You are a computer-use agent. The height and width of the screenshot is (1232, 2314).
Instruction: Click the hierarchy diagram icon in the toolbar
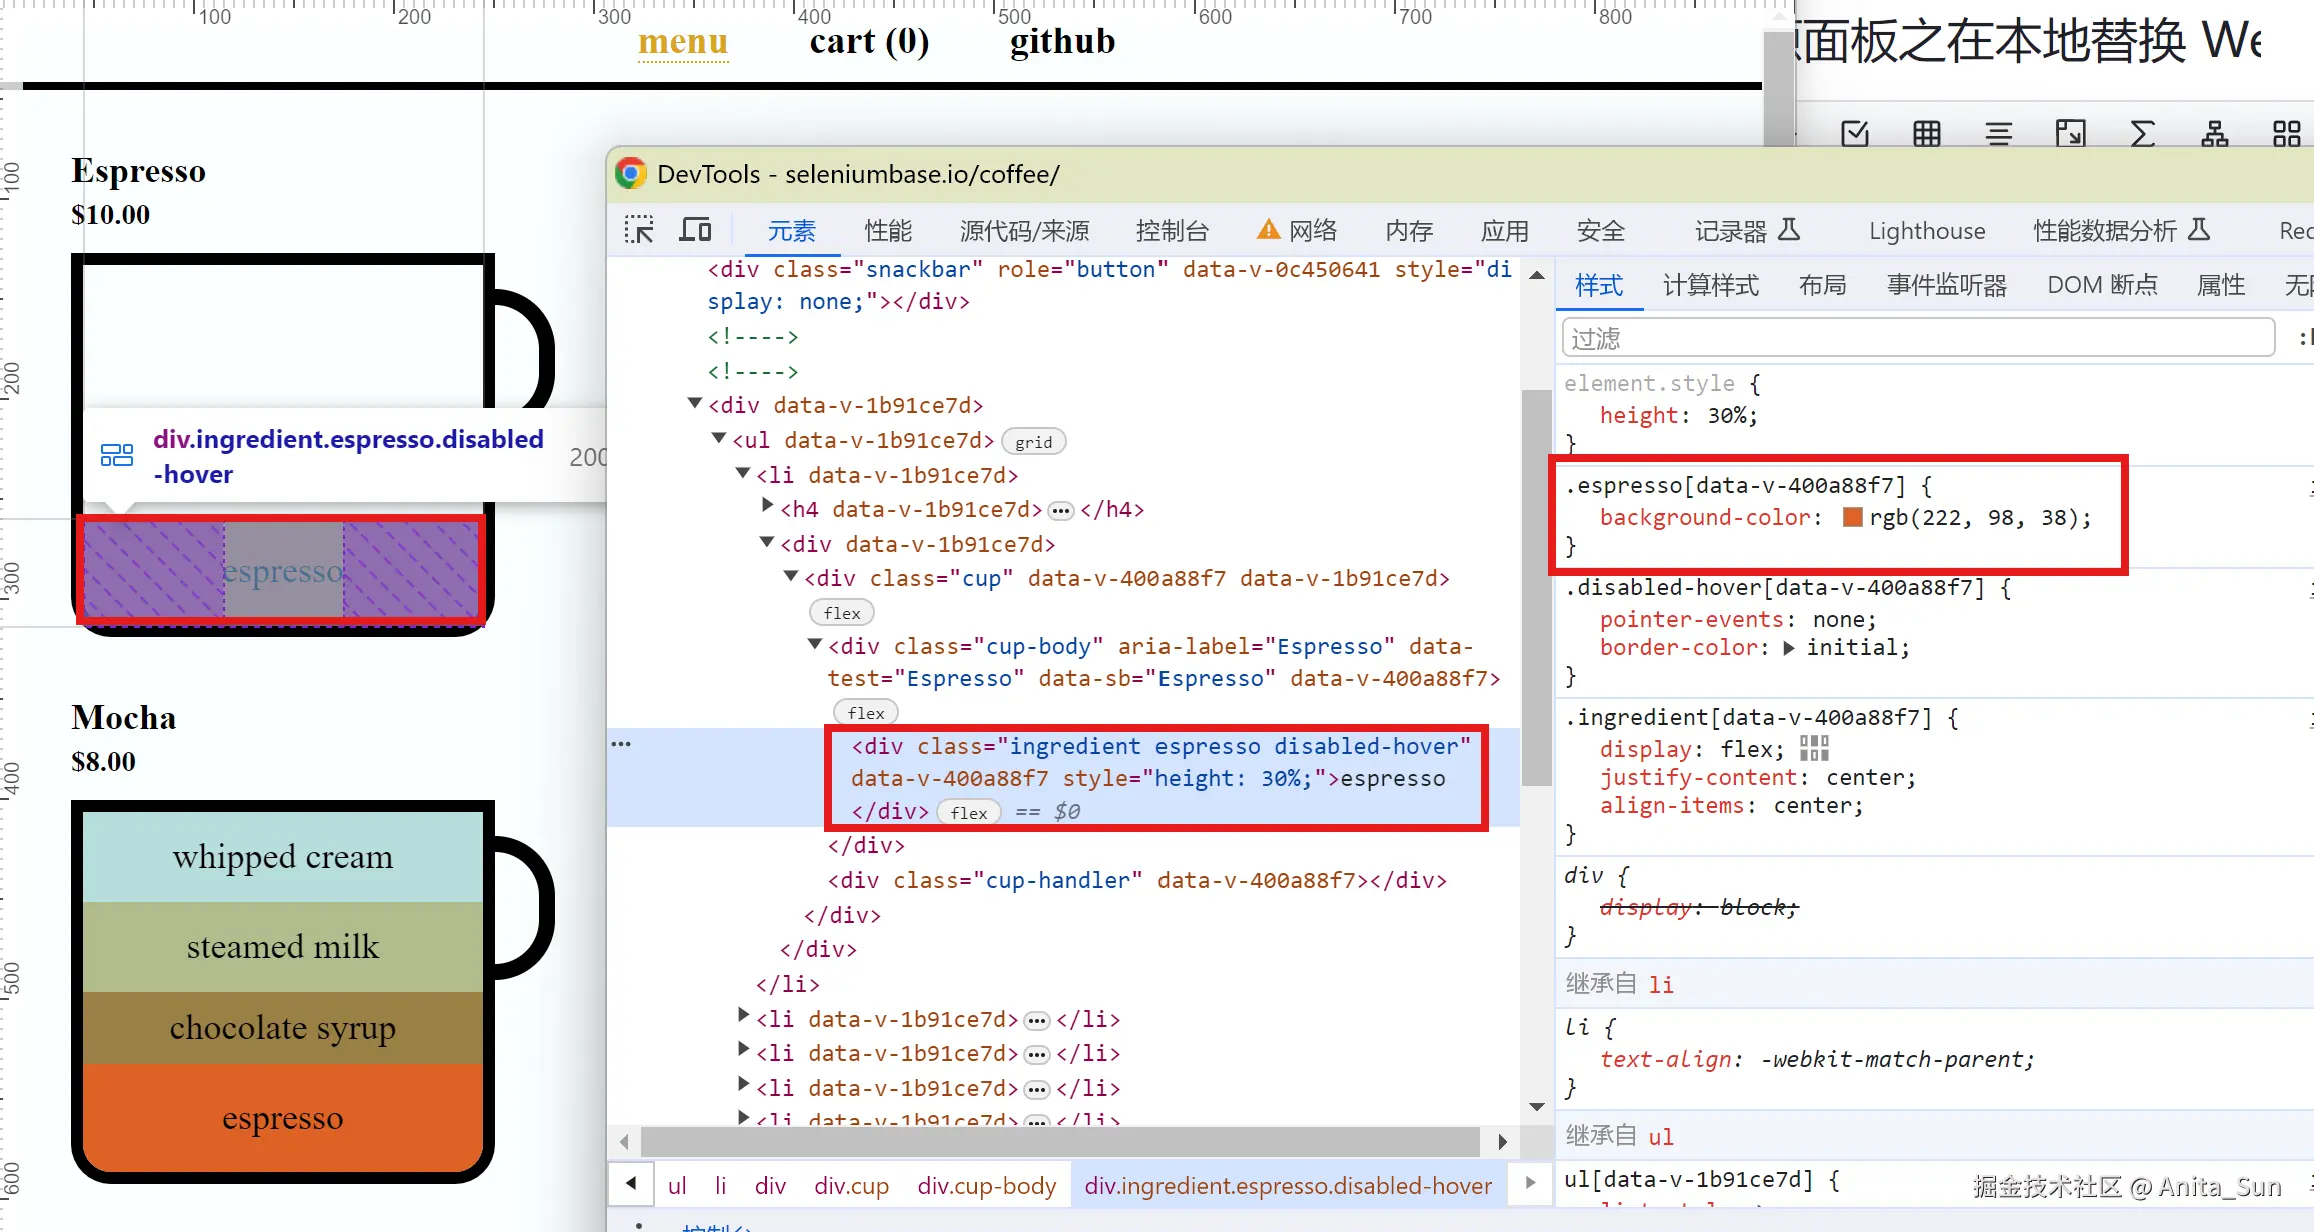click(x=2214, y=133)
